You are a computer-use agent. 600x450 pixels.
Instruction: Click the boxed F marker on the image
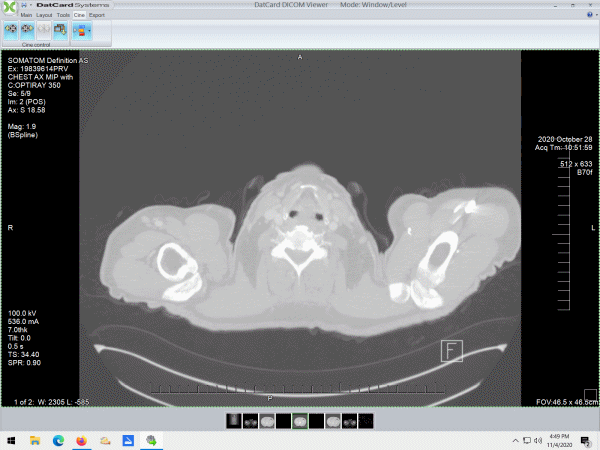[452, 350]
